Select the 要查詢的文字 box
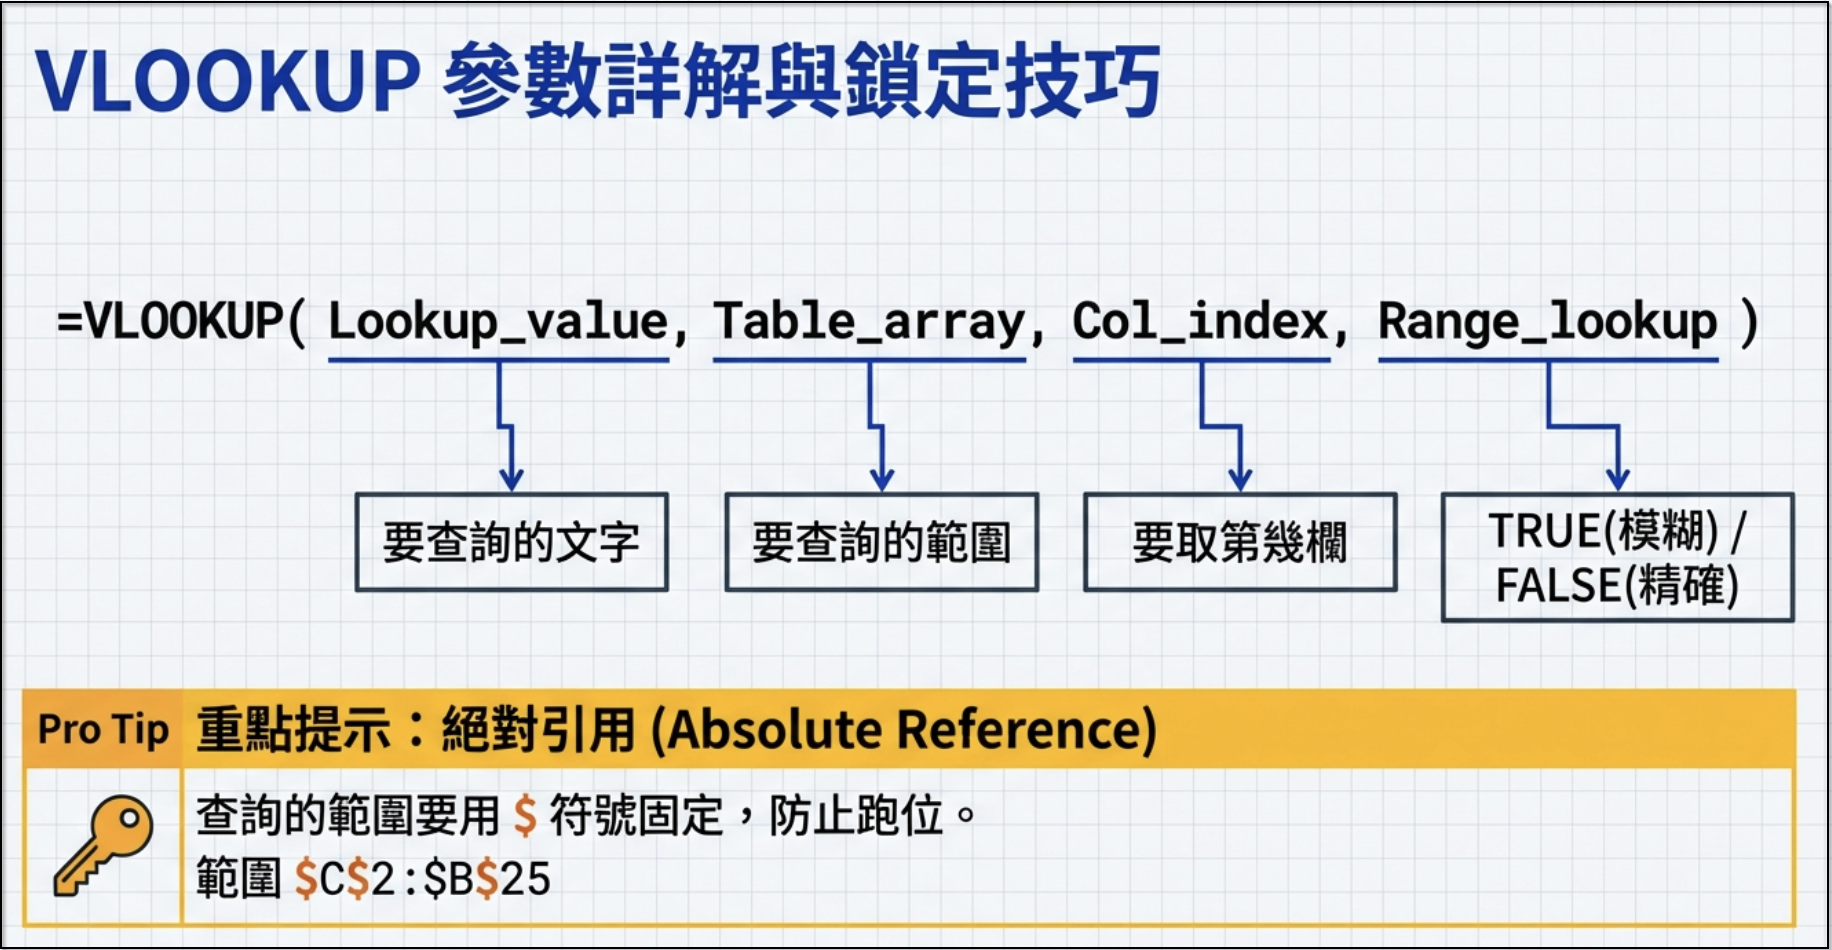This screenshot has height=950, width=1832. coord(512,542)
